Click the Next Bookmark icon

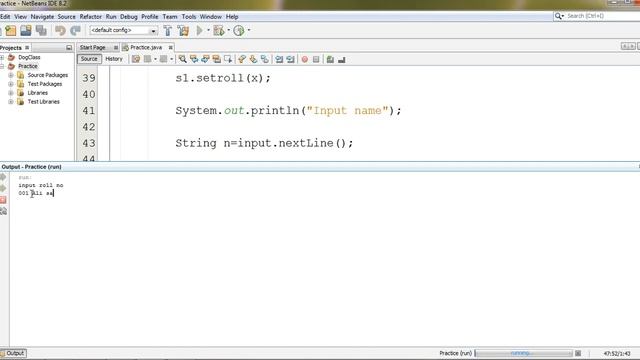click(253, 60)
